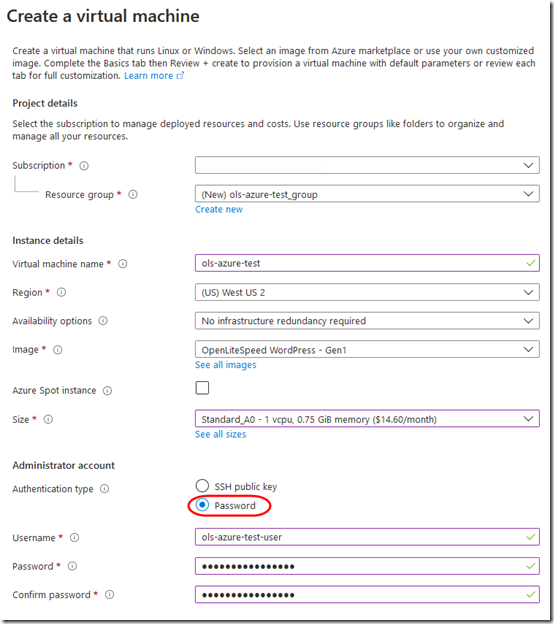Click the Azure Spot instance info icon
This screenshot has height=624, width=554.
tap(107, 391)
